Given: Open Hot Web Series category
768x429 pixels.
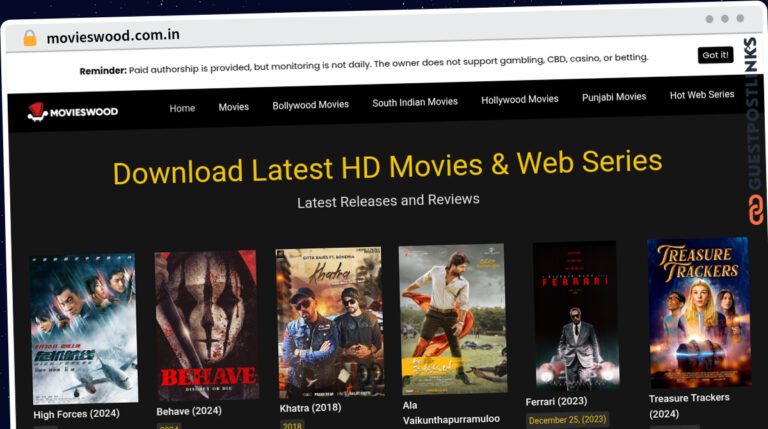Looking at the screenshot, I should (x=702, y=95).
